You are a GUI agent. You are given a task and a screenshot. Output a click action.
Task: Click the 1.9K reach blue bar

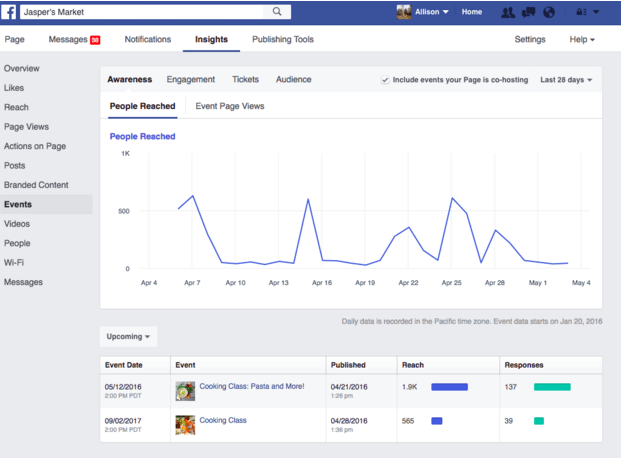[x=449, y=387]
